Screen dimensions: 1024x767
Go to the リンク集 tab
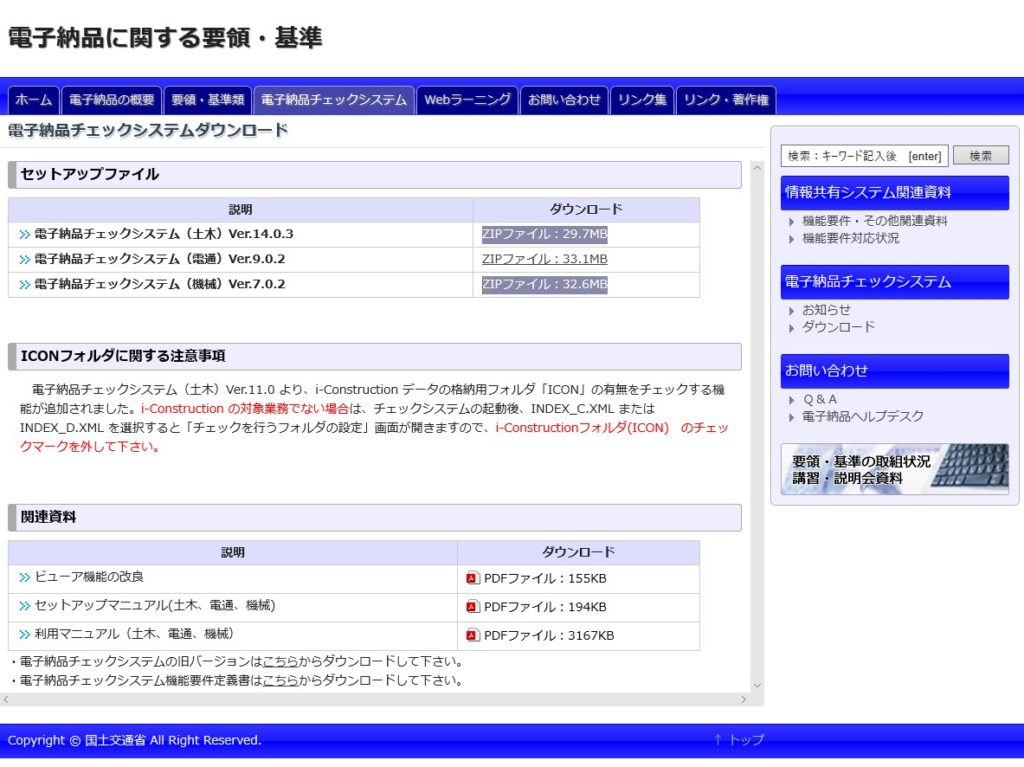pos(642,100)
